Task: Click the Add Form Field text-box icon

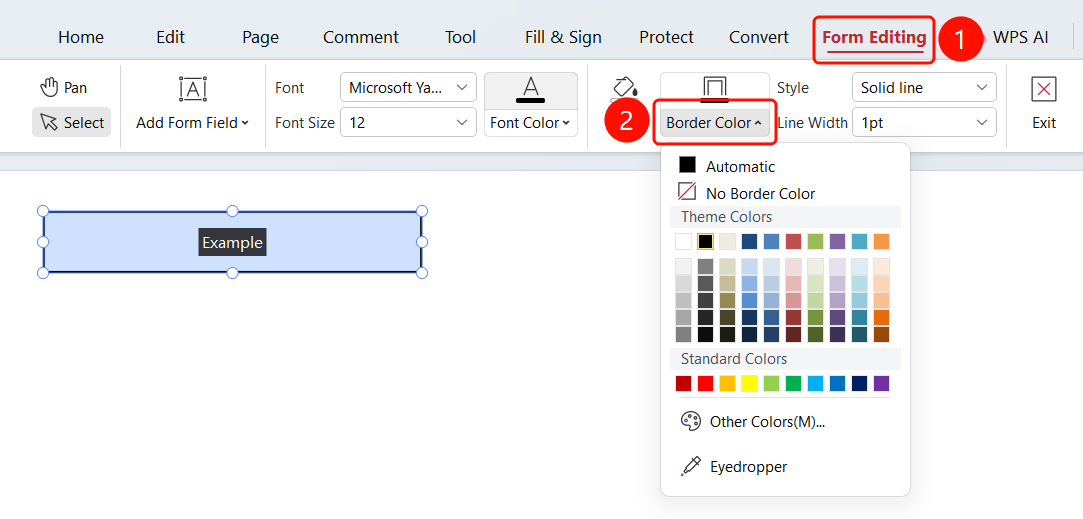Action: tap(193, 88)
